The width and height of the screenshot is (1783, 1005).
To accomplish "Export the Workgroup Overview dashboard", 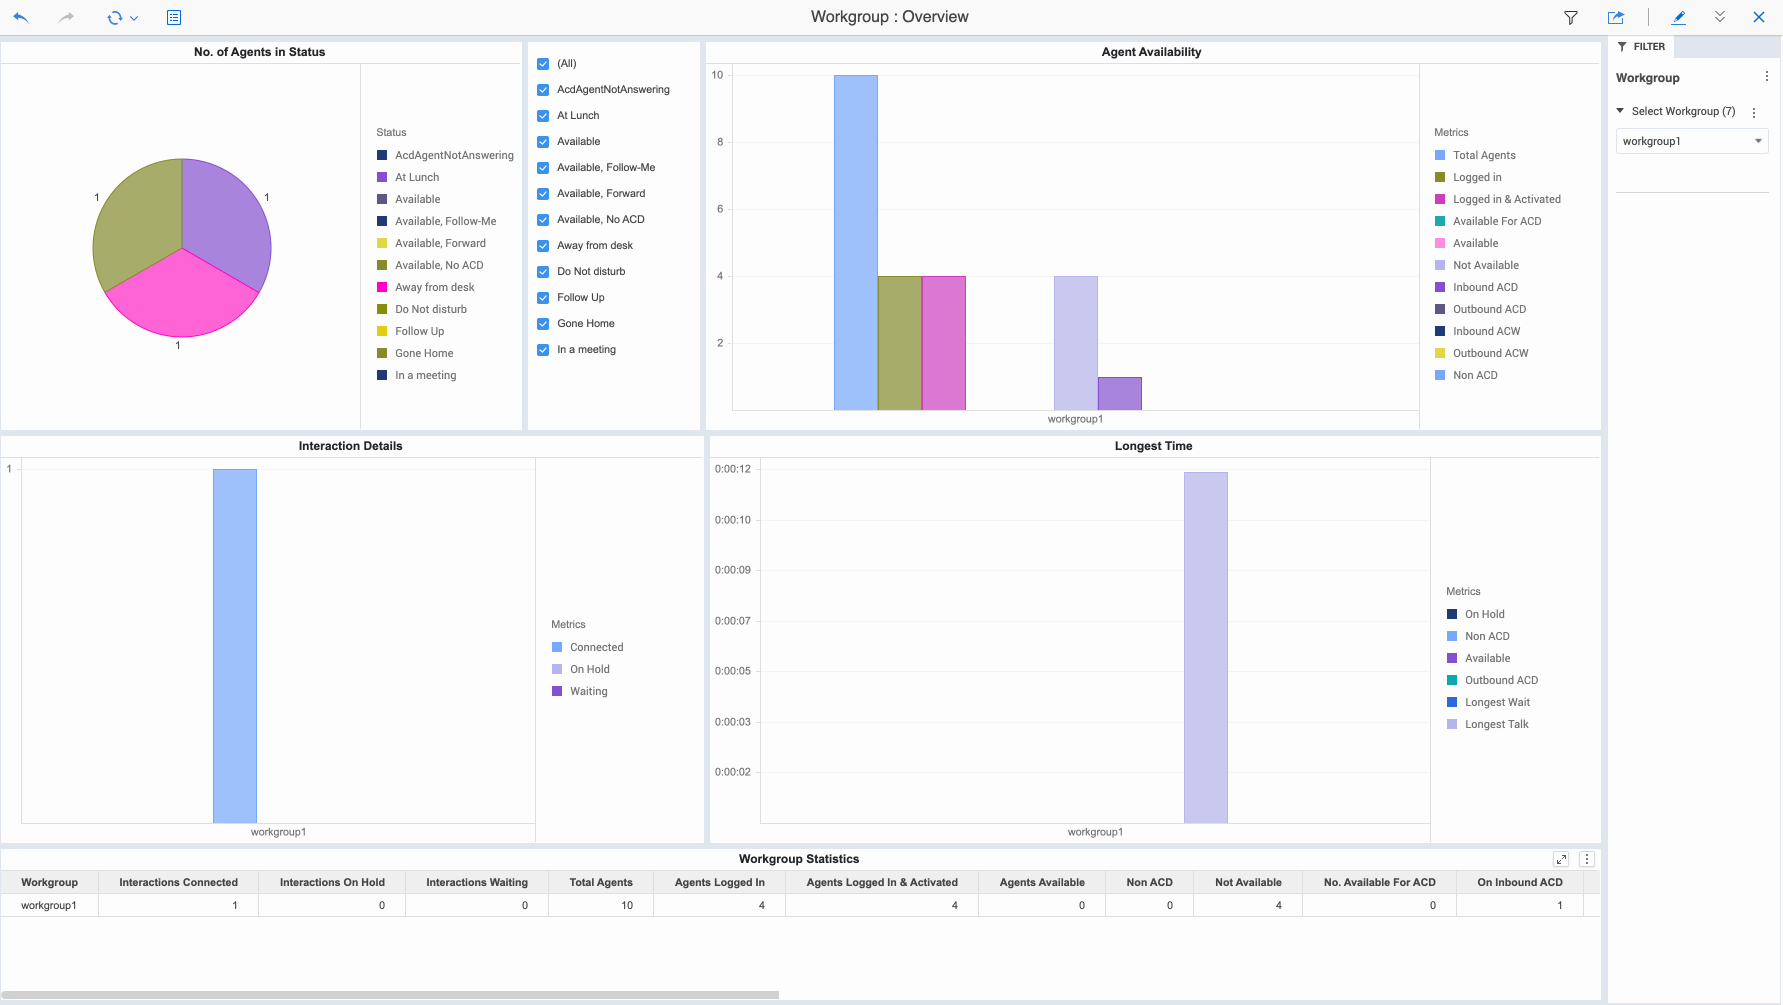I will pos(1615,17).
